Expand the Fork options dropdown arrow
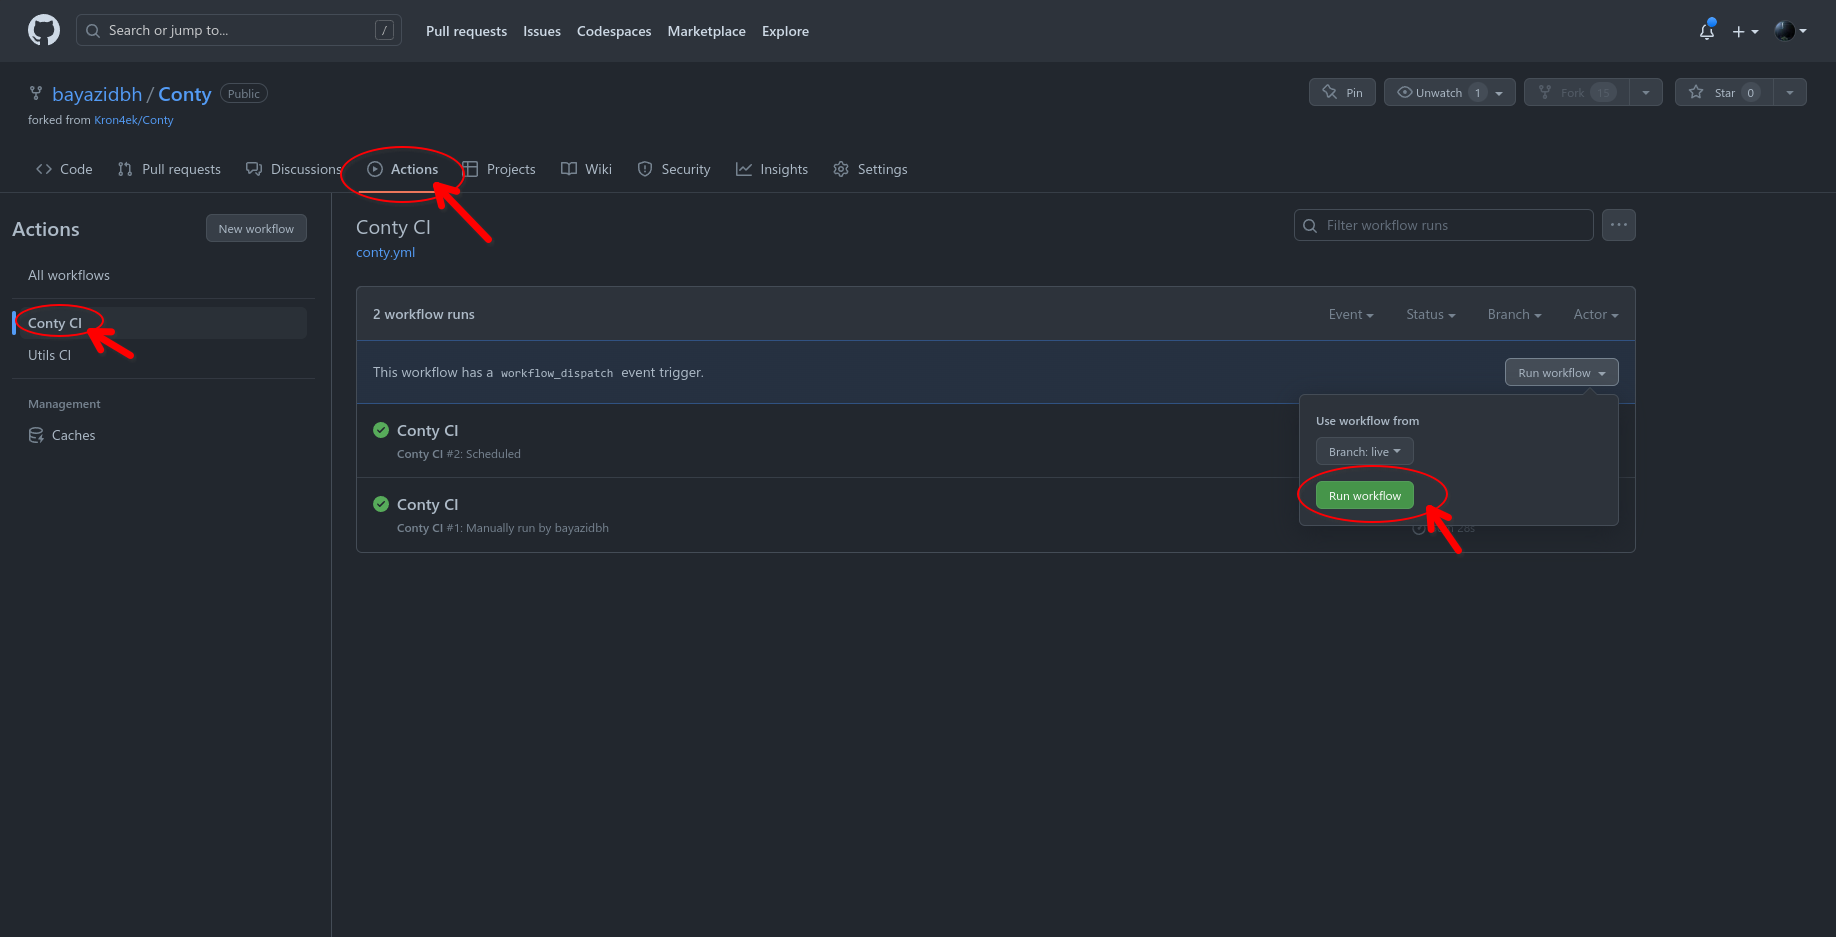This screenshot has height=937, width=1836. point(1646,92)
